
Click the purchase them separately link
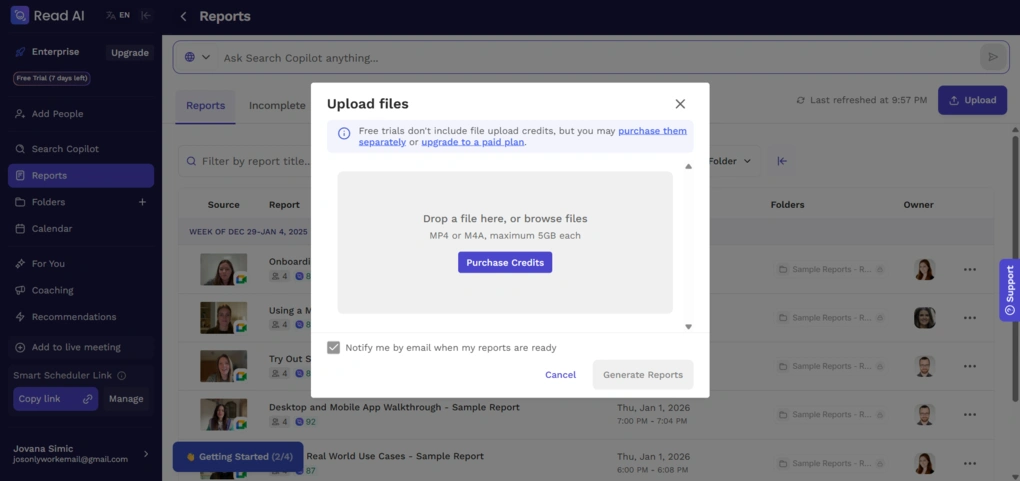coord(522,136)
